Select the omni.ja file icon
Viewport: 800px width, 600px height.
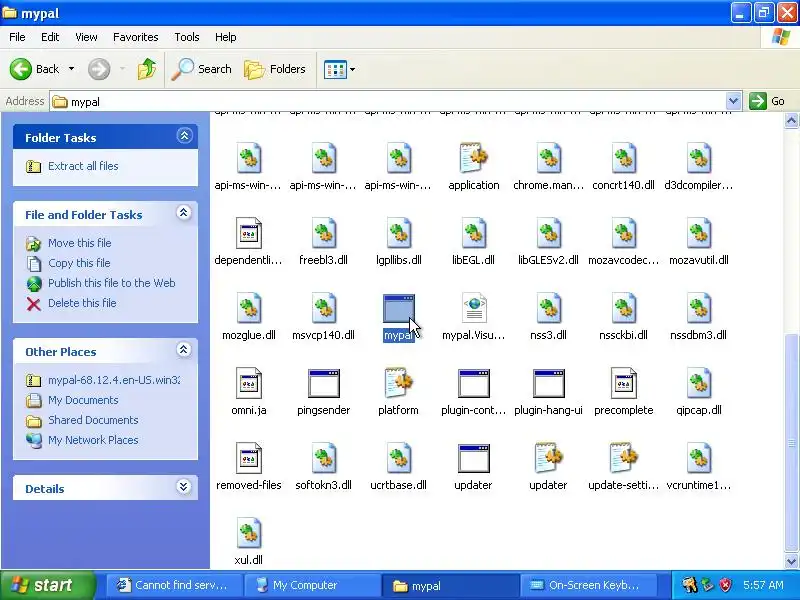pyautogui.click(x=248, y=383)
